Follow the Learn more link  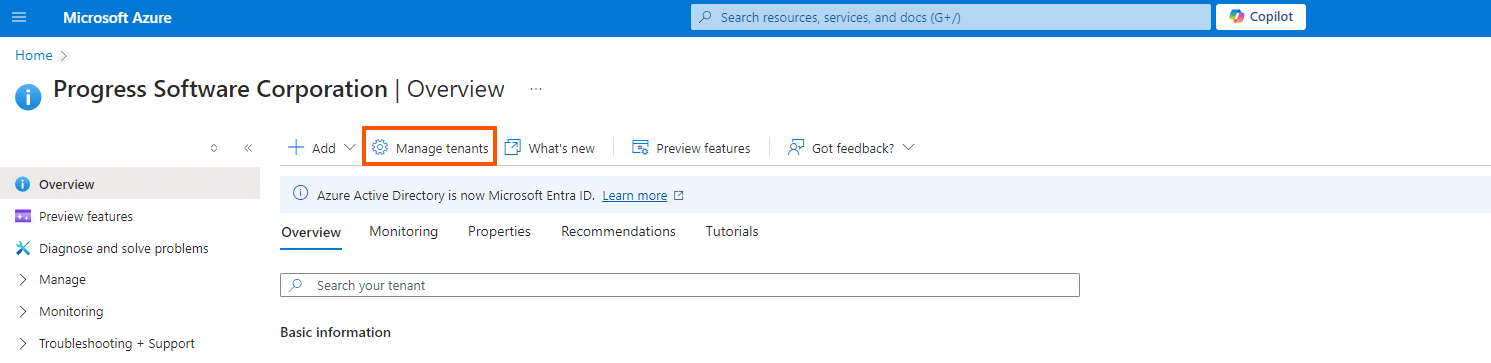[635, 196]
